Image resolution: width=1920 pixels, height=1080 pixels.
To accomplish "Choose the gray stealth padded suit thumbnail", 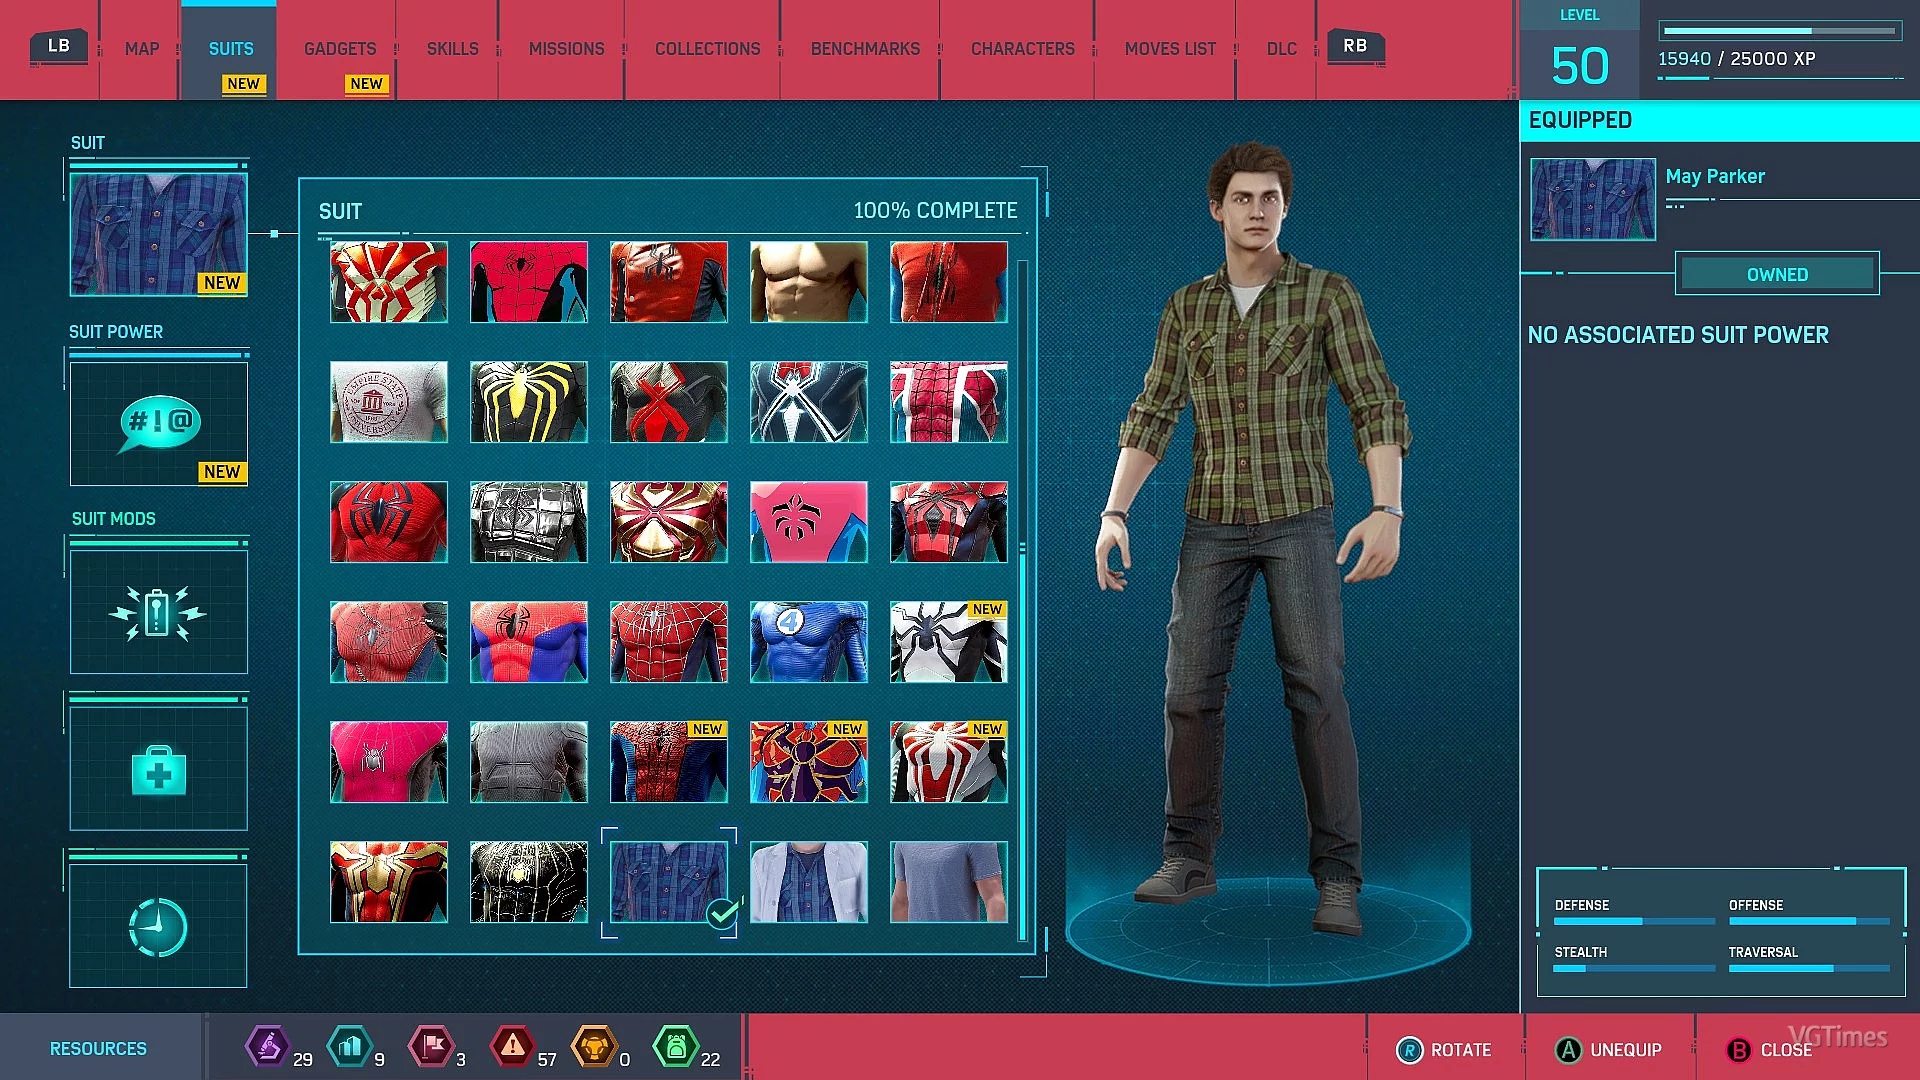I will click(529, 762).
